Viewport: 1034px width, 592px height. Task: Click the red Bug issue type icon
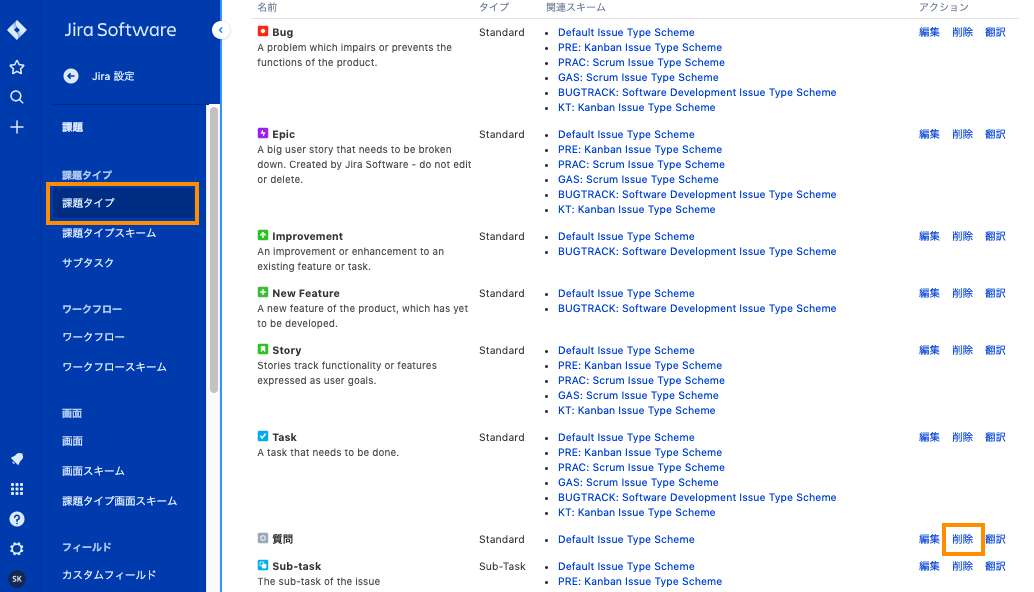(262, 31)
